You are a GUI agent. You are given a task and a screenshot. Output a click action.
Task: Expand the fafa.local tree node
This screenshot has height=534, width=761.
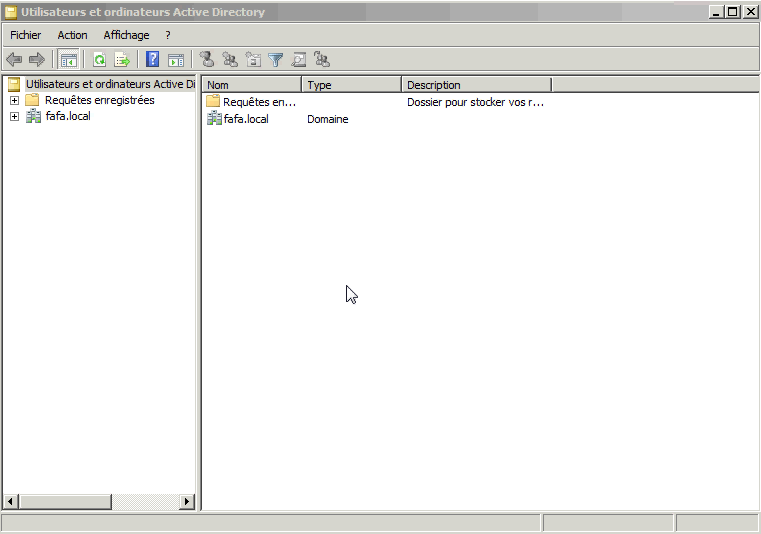(x=15, y=117)
